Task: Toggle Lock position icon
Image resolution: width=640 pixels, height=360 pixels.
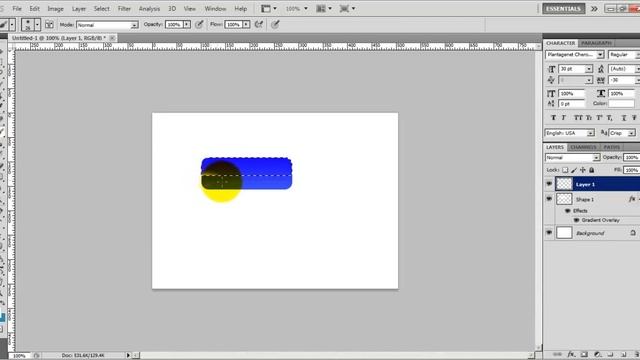Action: point(583,170)
